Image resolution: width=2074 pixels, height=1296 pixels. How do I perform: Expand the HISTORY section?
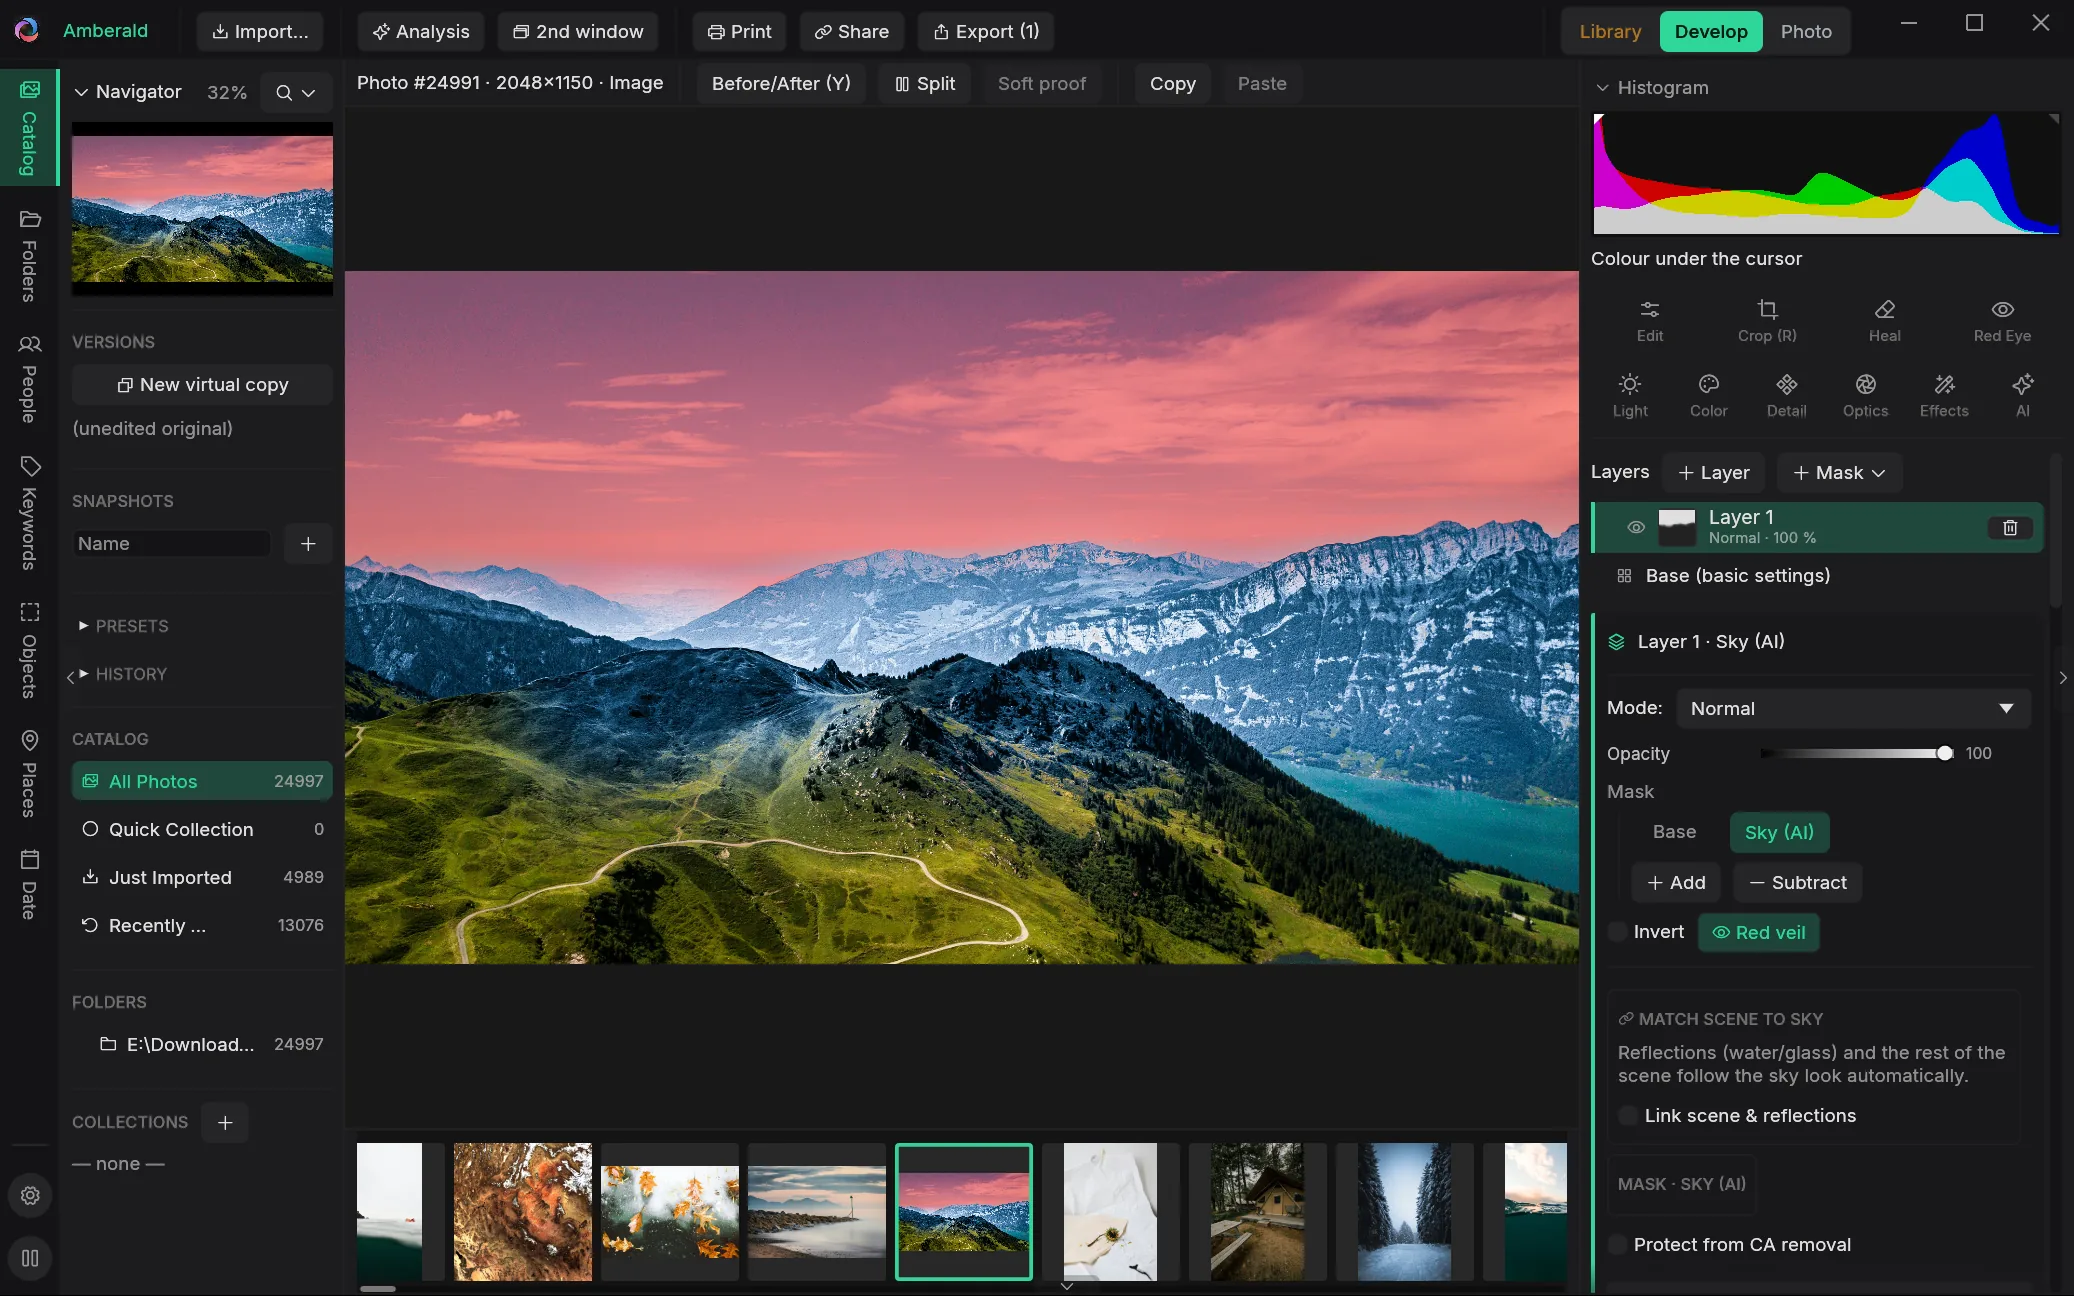pyautogui.click(x=124, y=674)
